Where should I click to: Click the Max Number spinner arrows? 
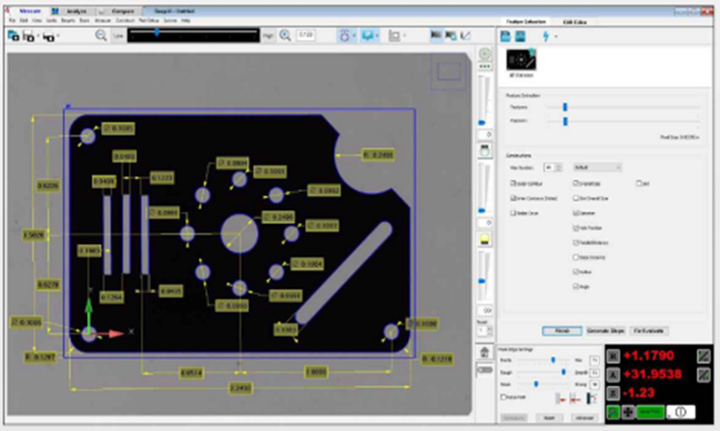point(559,167)
